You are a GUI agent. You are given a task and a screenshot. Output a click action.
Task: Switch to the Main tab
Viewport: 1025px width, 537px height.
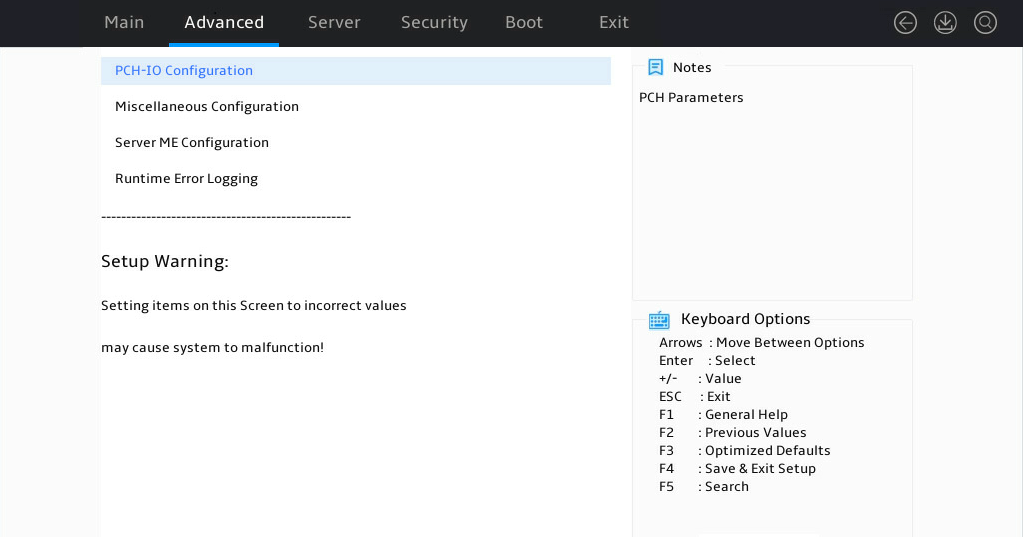click(124, 22)
